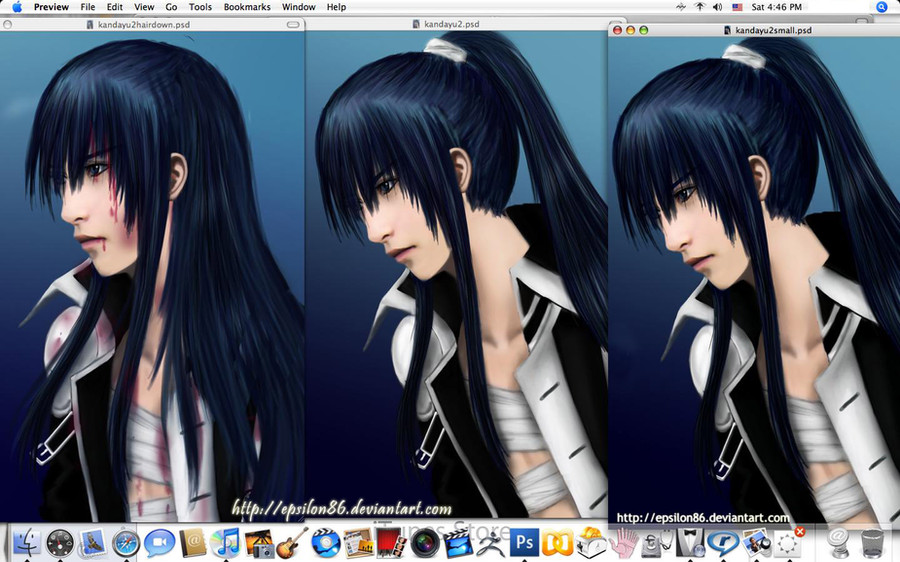This screenshot has width=900, height=562.
Task: Open the Preview application menu
Action: [51, 7]
